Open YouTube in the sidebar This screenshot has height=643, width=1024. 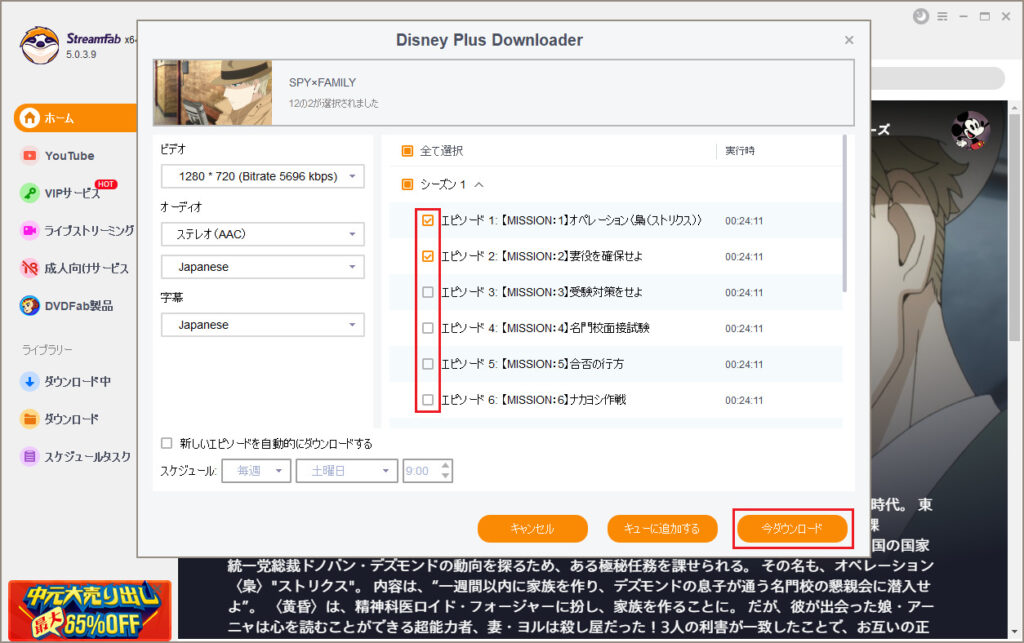[69, 155]
